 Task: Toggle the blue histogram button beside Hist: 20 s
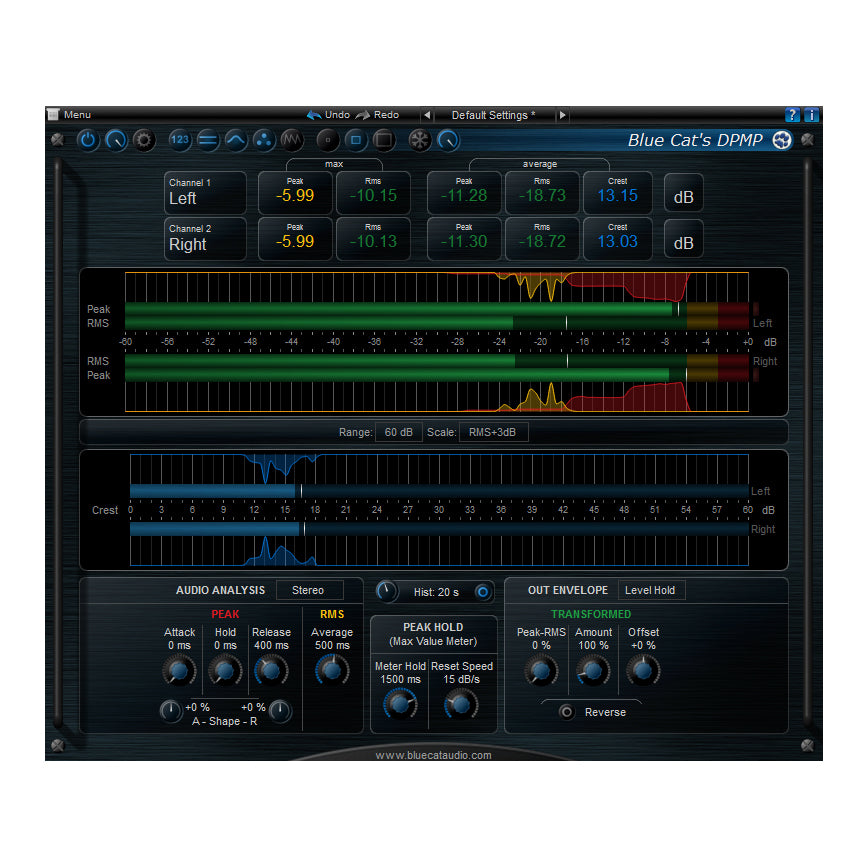(484, 592)
